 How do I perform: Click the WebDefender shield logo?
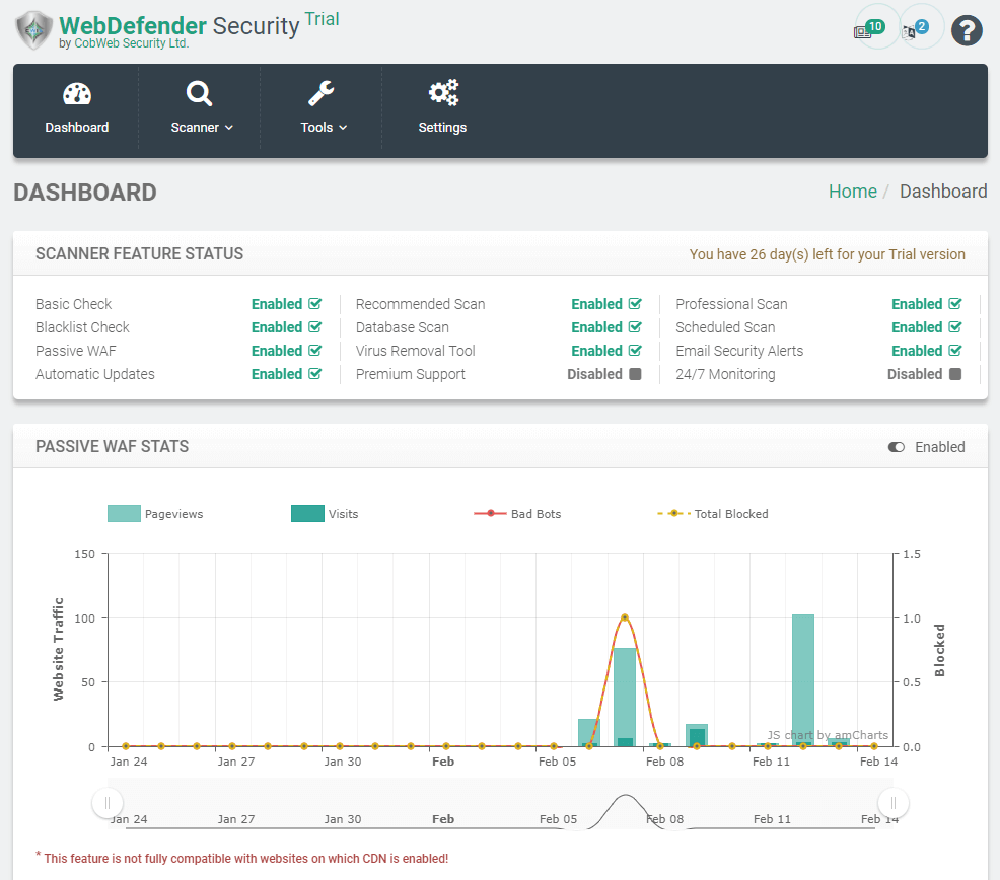(34, 30)
